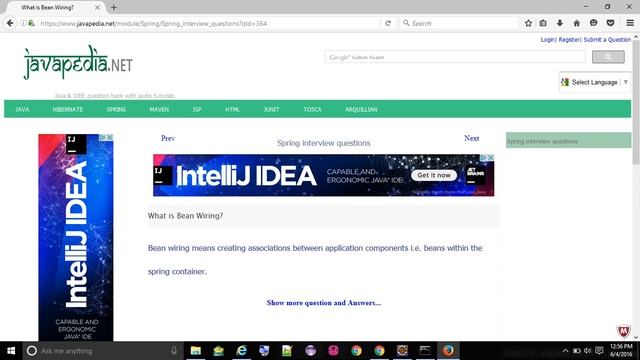Open the Windows Start menu

(x=11, y=351)
